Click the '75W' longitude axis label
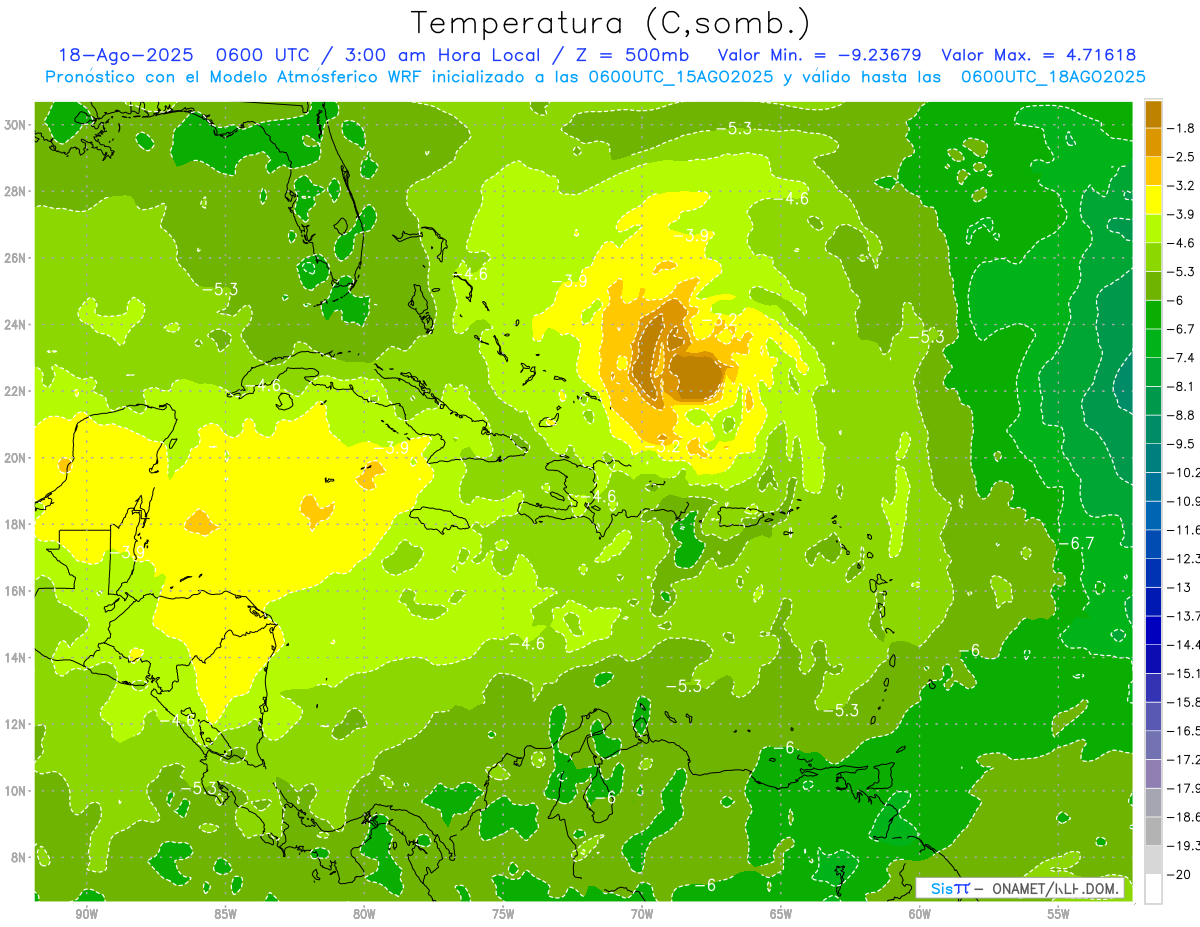Image resolution: width=1200 pixels, height=927 pixels. coord(503,914)
